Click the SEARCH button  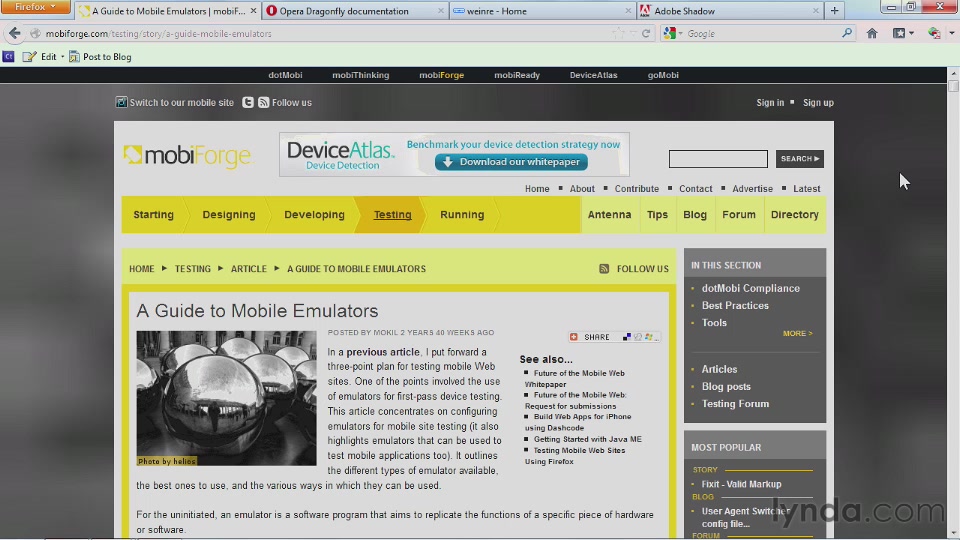pyautogui.click(x=800, y=159)
